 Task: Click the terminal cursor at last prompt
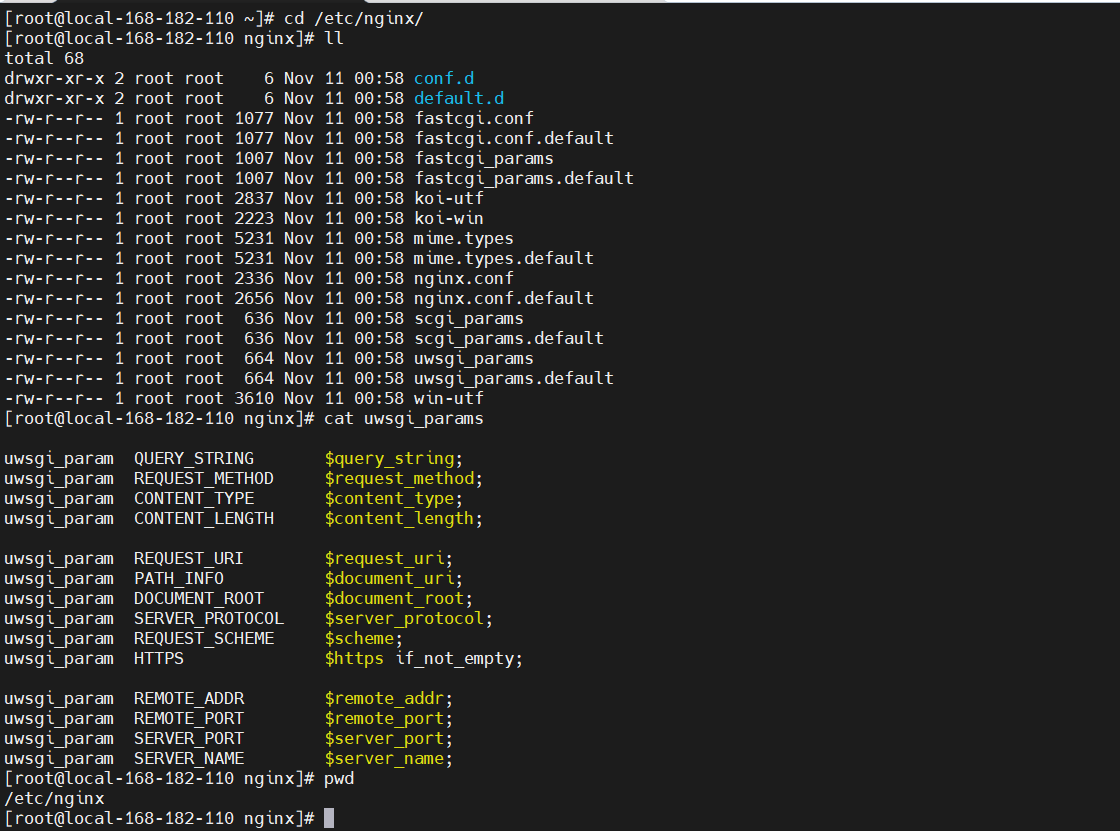coord(329,818)
